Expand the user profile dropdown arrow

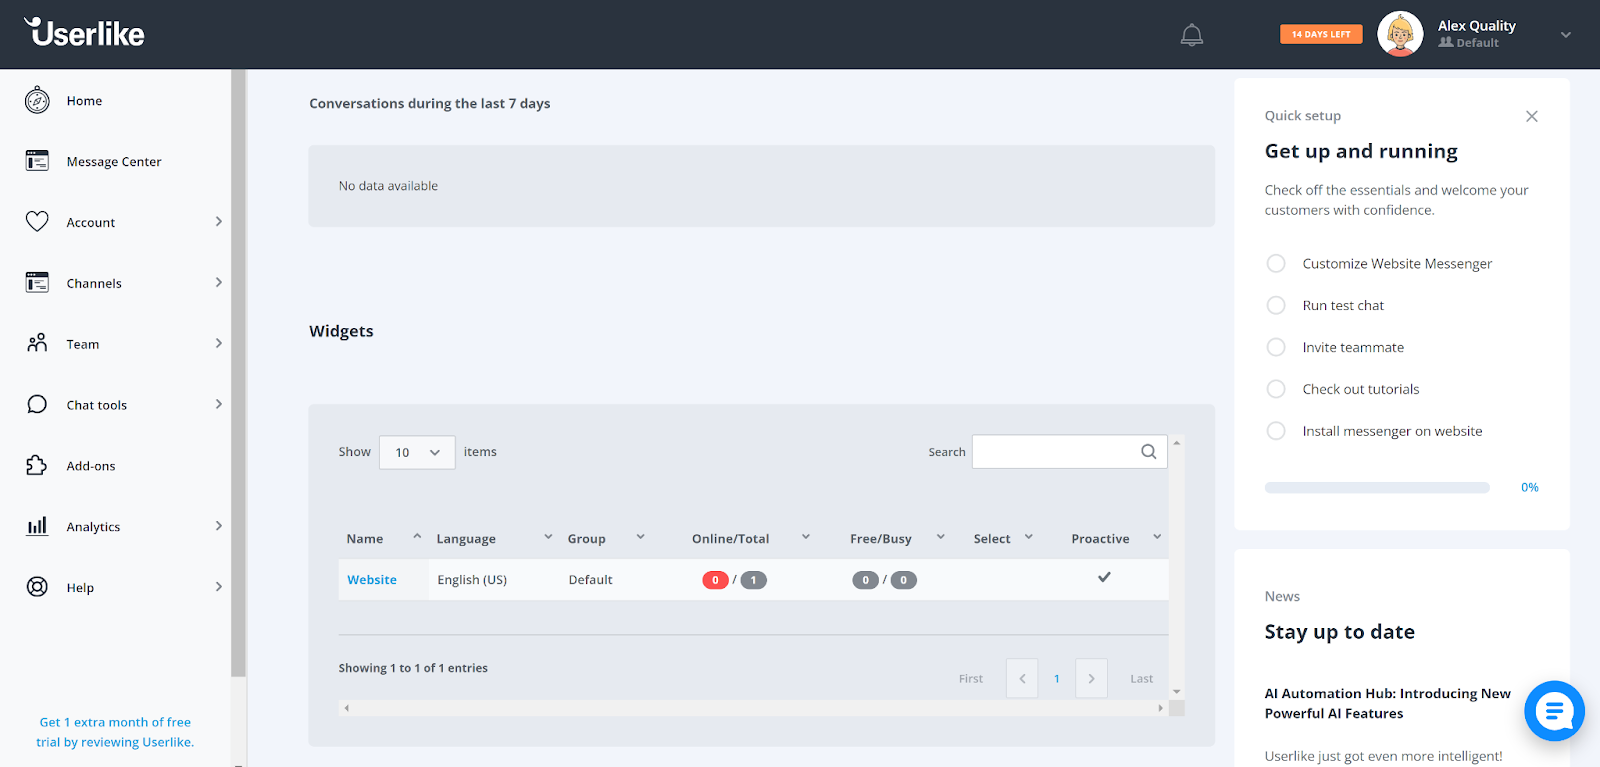click(1565, 34)
